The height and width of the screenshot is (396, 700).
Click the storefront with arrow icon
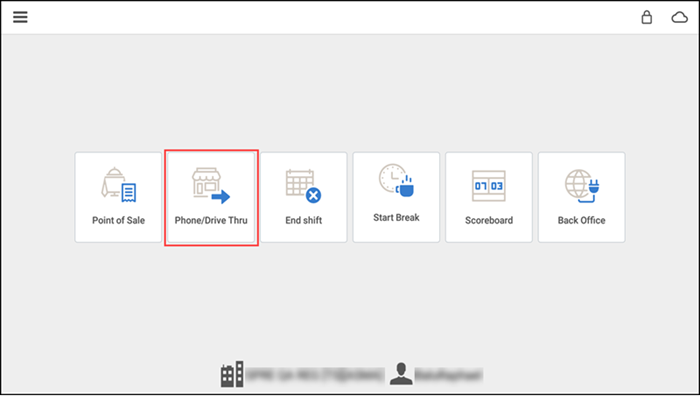pyautogui.click(x=211, y=186)
